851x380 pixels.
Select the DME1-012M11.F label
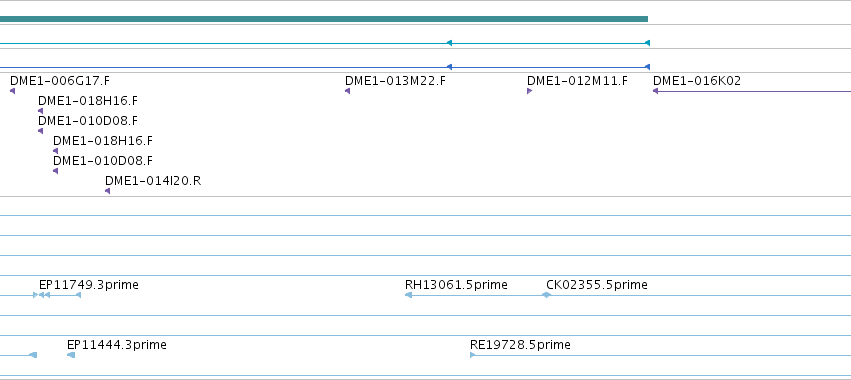[x=577, y=81]
